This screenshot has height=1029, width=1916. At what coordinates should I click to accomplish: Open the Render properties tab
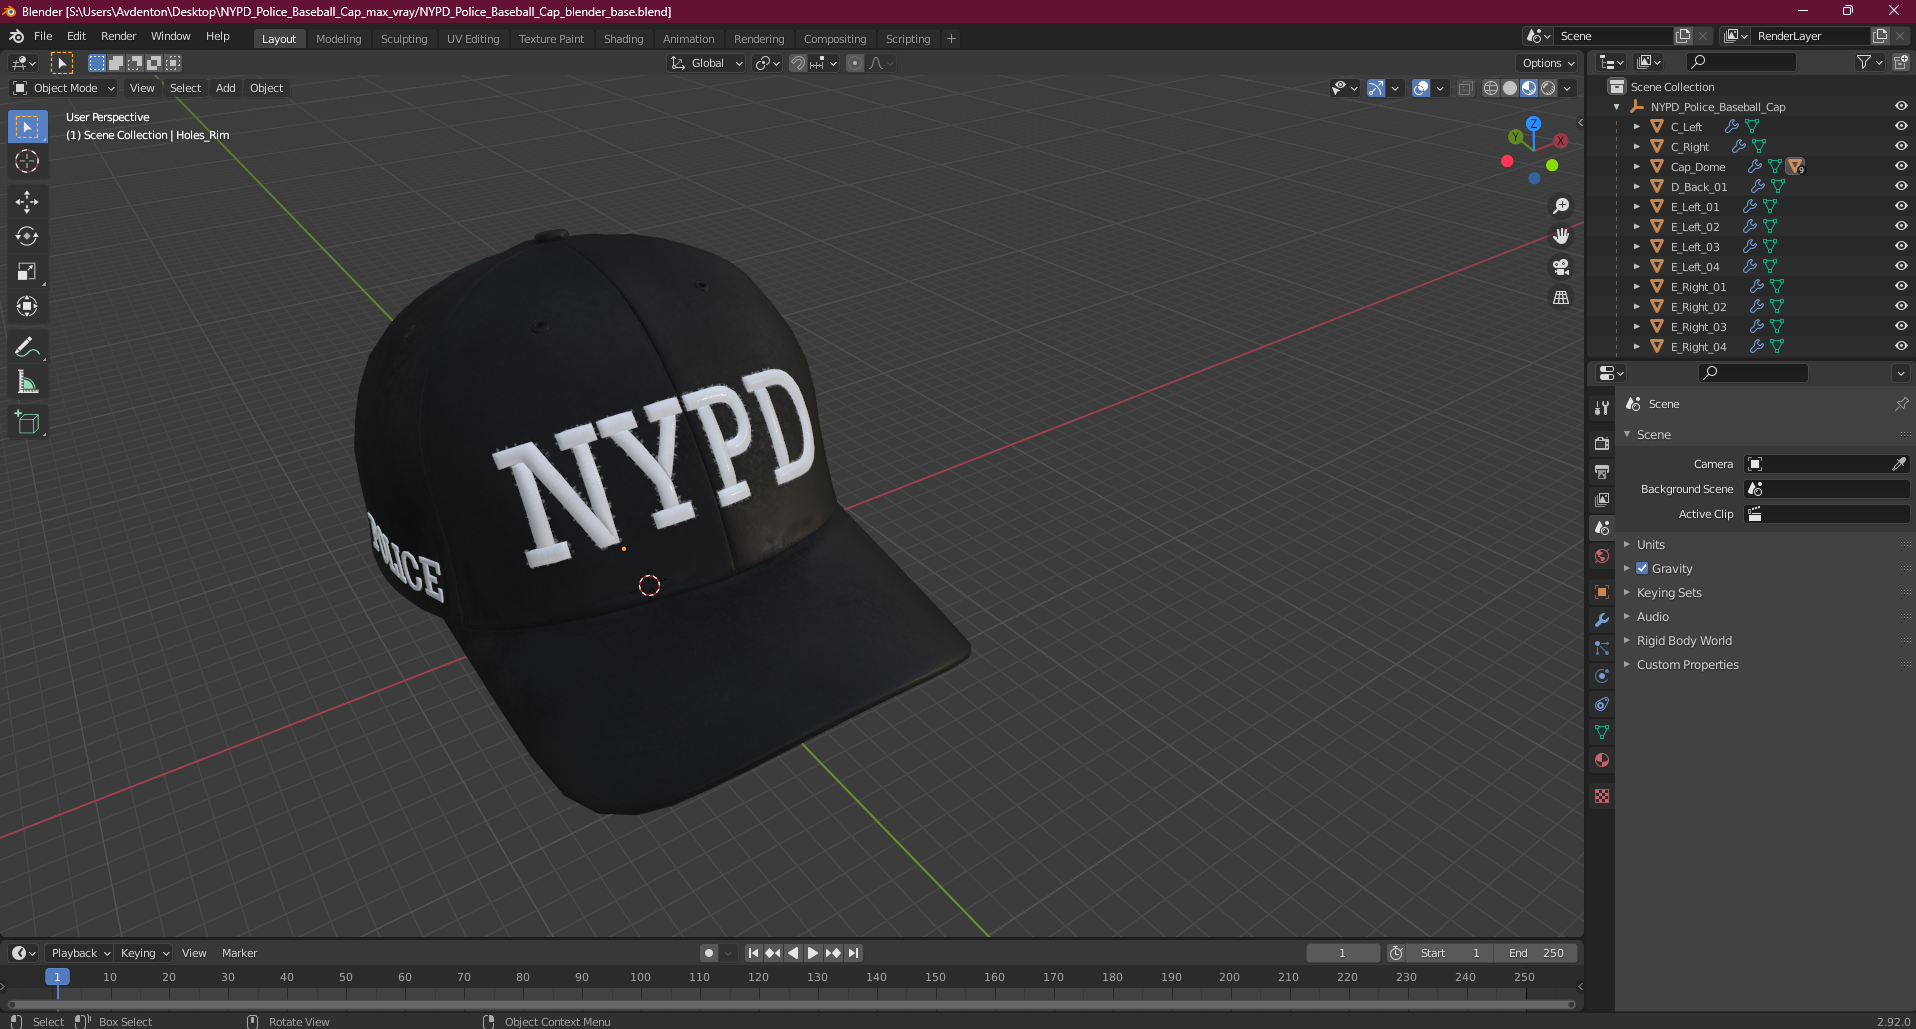pyautogui.click(x=1602, y=443)
